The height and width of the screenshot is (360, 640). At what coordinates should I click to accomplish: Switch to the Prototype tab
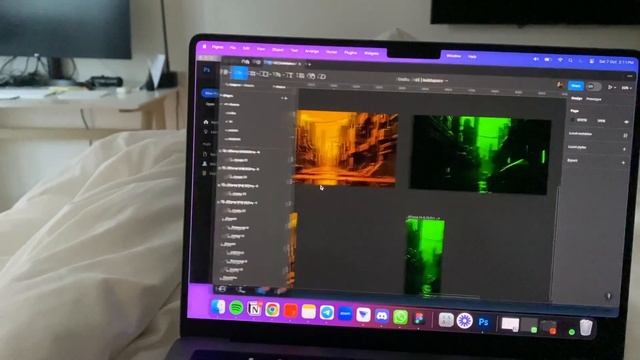pyautogui.click(x=594, y=99)
